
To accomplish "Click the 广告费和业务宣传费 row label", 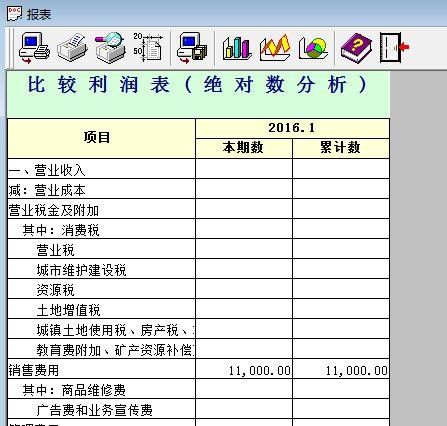I will [94, 410].
